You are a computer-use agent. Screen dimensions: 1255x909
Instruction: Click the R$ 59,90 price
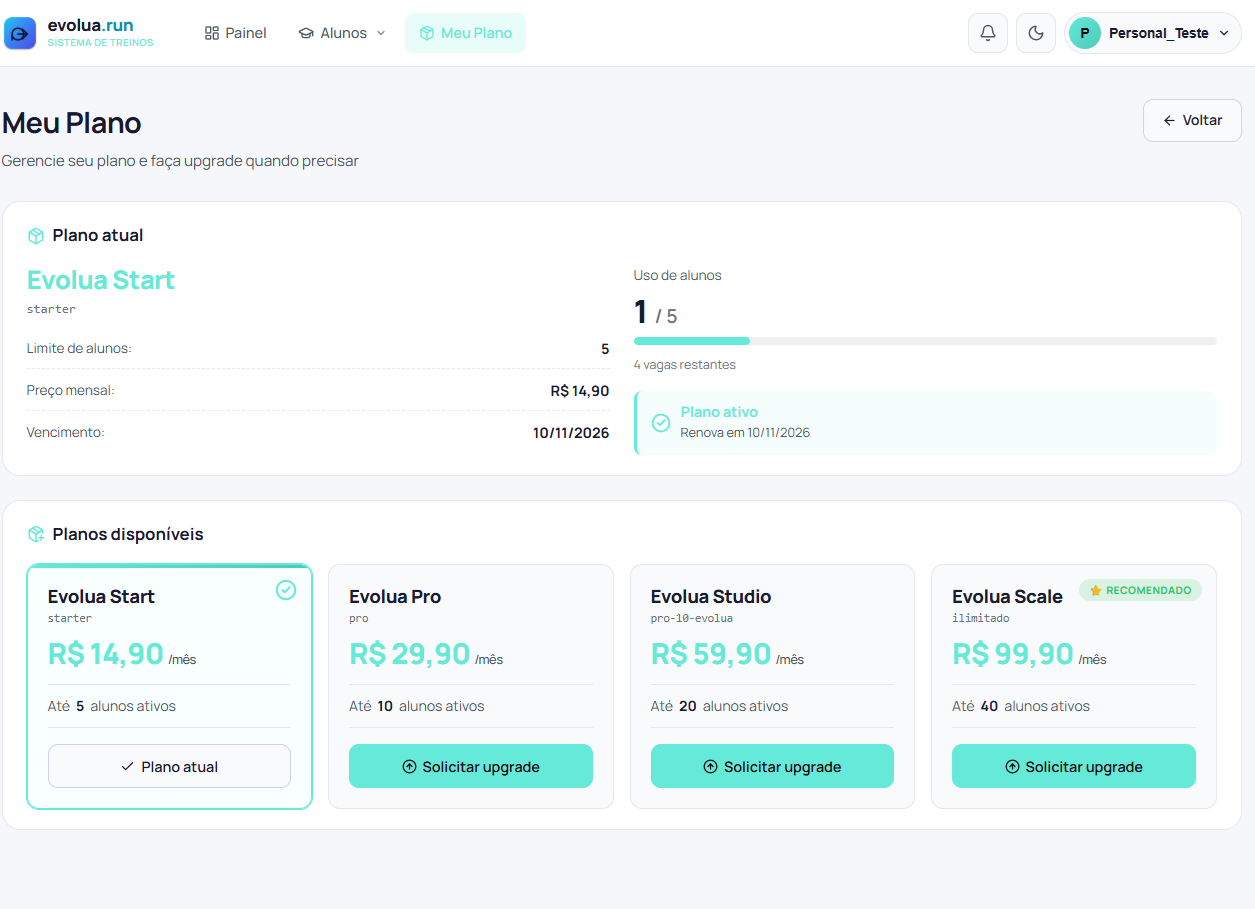point(711,654)
